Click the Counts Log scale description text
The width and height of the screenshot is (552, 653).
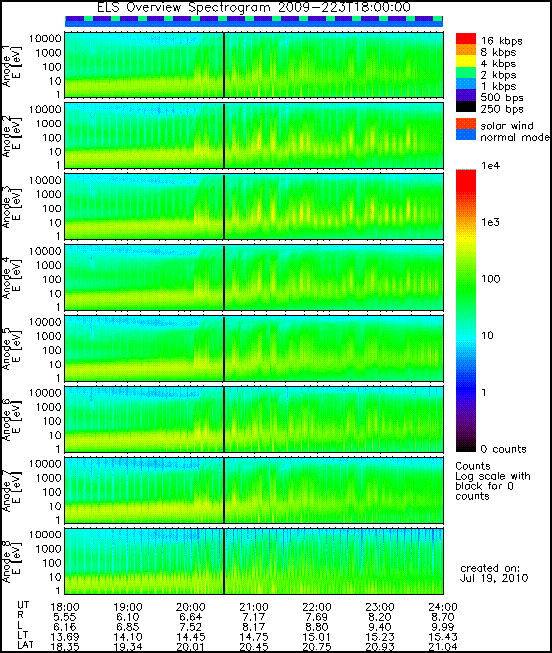[x=492, y=481]
